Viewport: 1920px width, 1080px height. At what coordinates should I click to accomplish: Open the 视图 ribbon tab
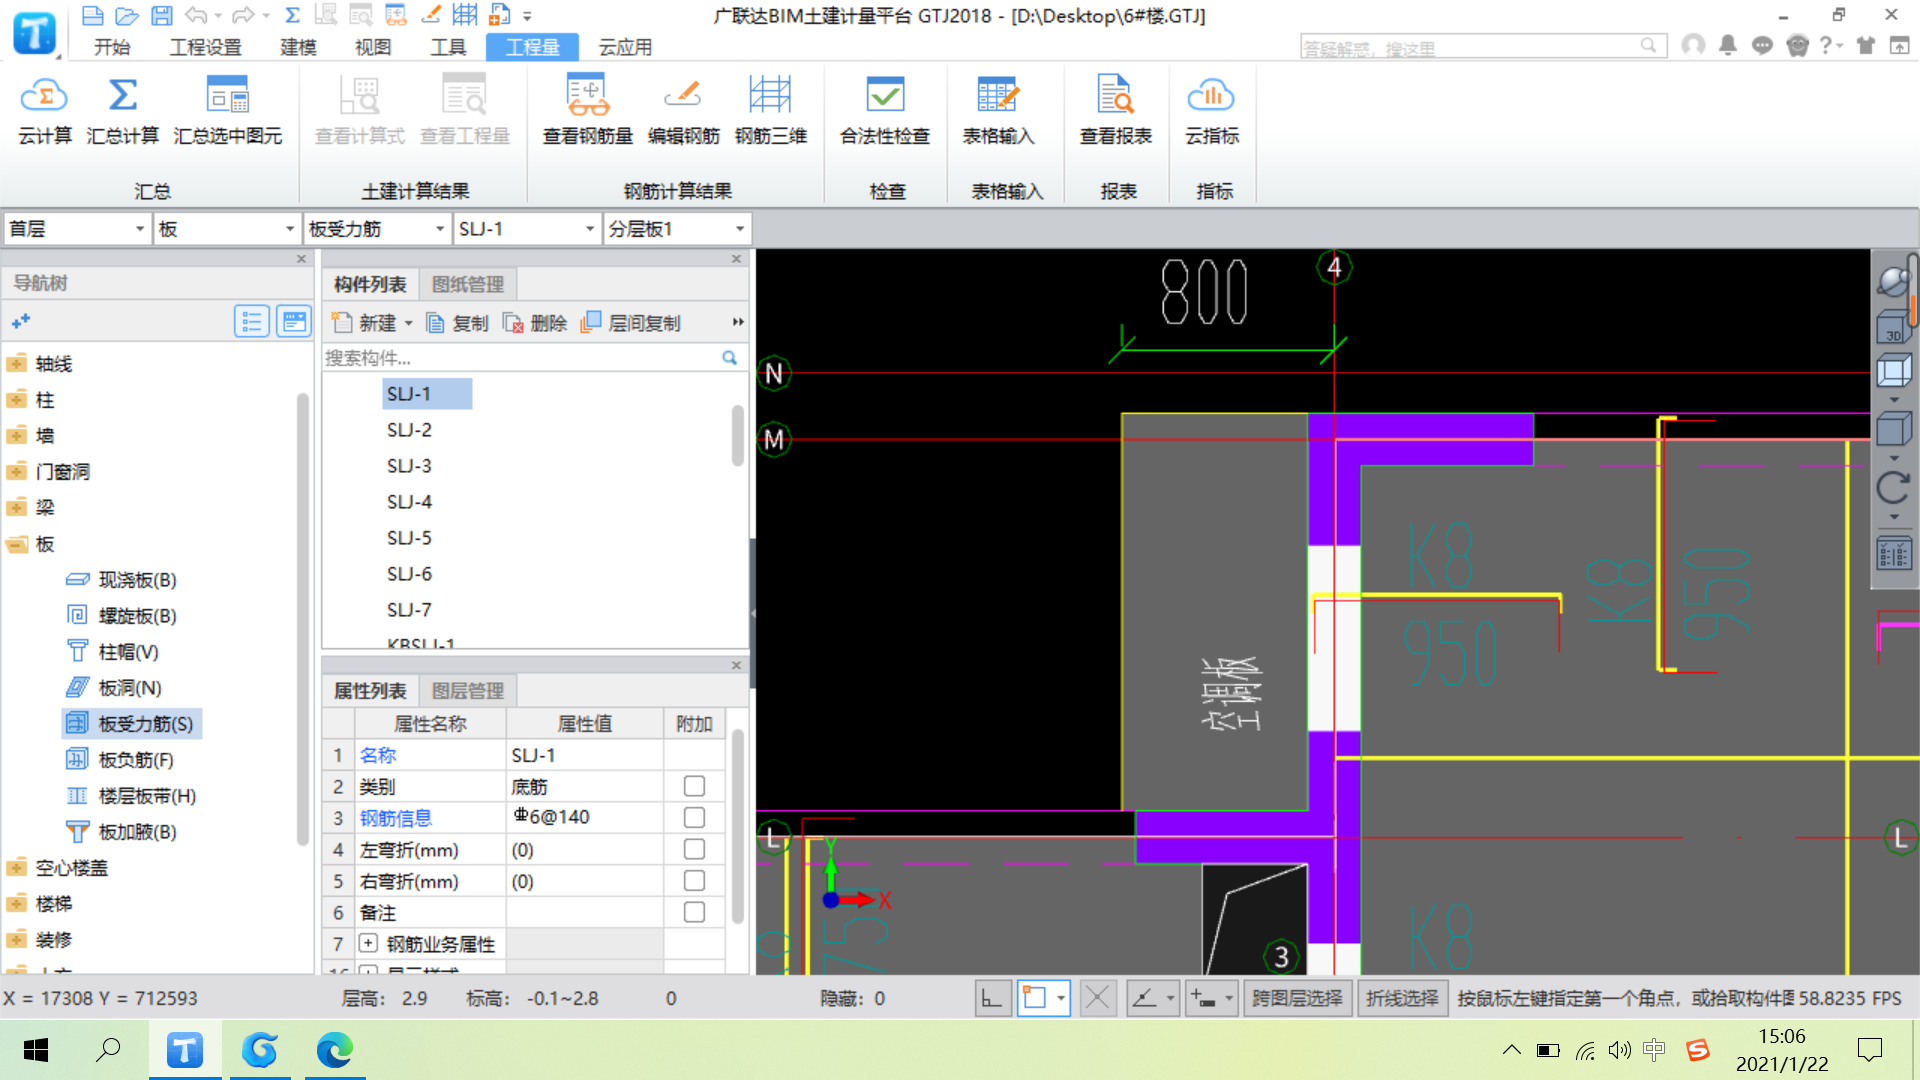373,47
